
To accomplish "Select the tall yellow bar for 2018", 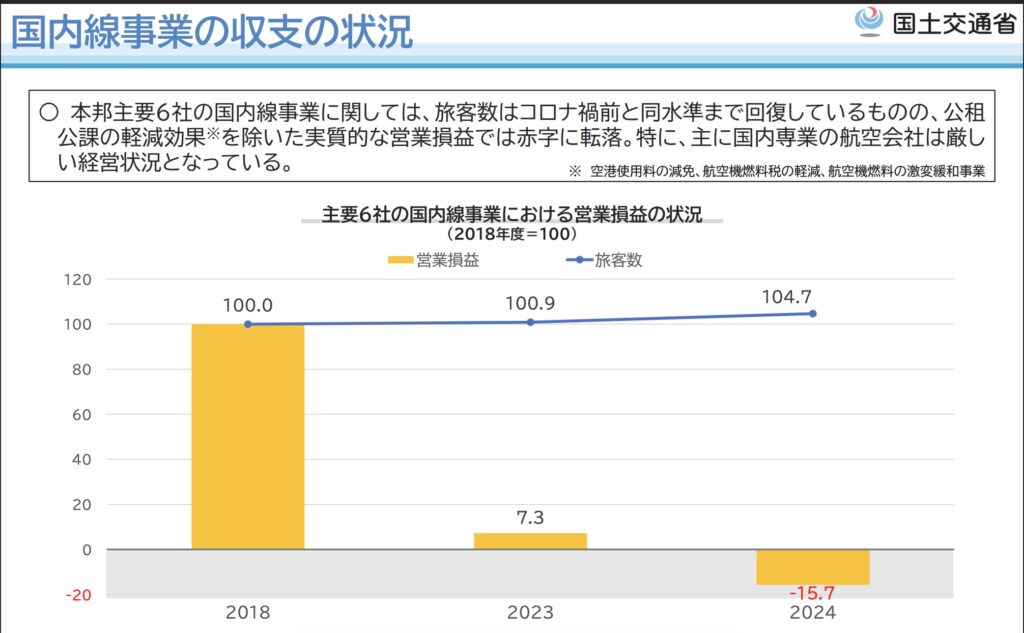I will click(x=248, y=436).
